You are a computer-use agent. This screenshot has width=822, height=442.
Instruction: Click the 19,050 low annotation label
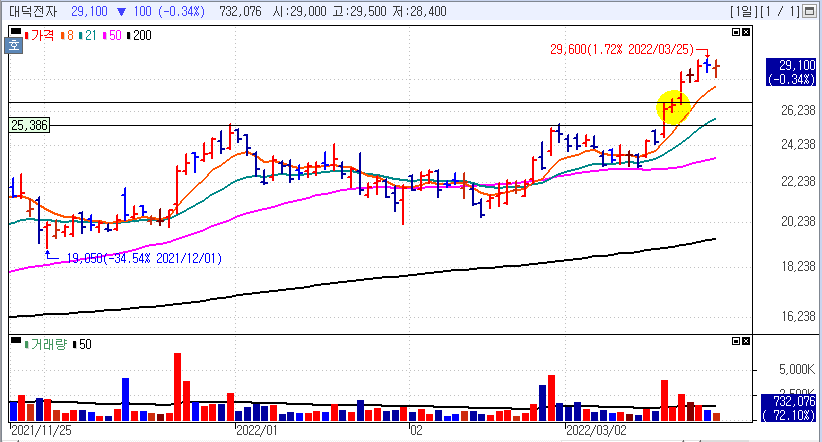coord(144,258)
